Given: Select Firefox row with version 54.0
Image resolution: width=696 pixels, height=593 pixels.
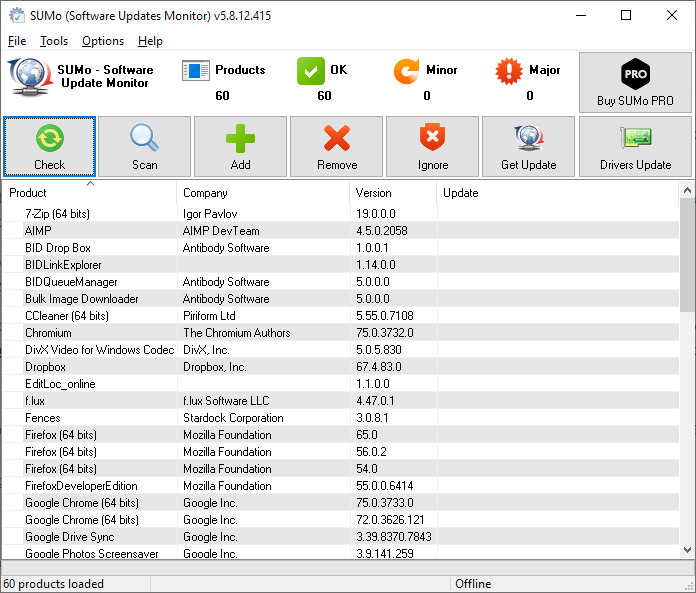Looking at the screenshot, I should coord(341,469).
